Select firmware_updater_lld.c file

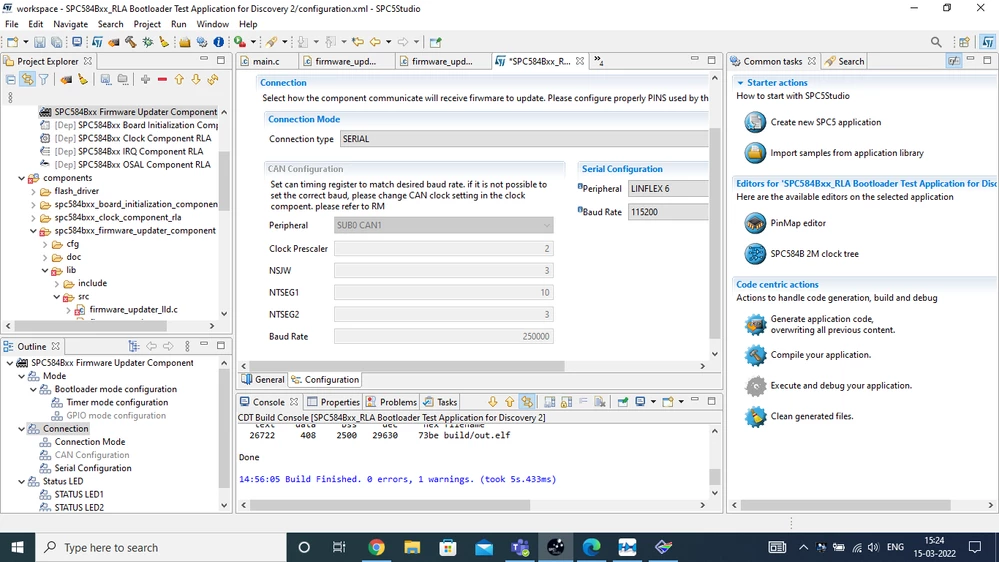(x=133, y=310)
